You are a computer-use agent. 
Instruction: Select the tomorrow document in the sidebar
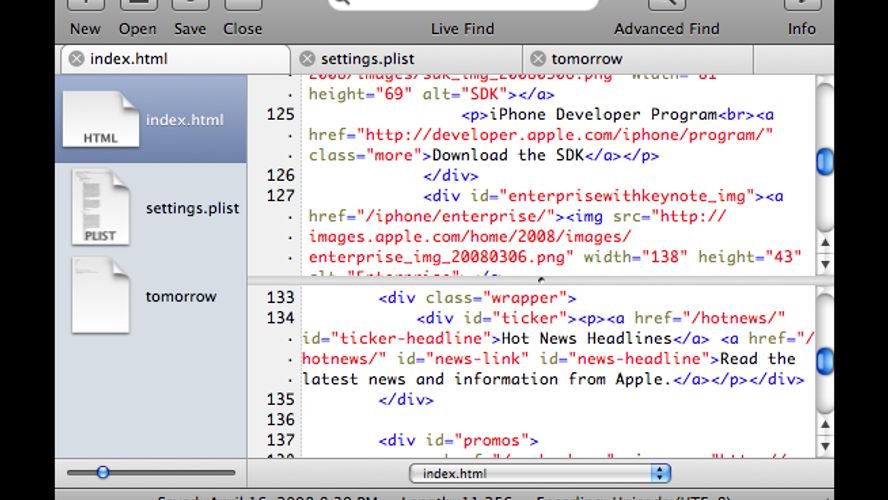pos(100,296)
